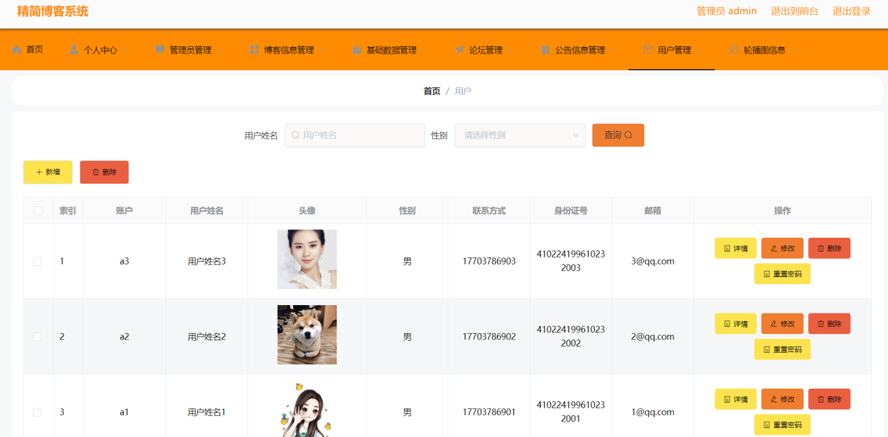This screenshot has height=437, width=888.
Task: Click the search icon on 查询 button
Action: pos(628,135)
